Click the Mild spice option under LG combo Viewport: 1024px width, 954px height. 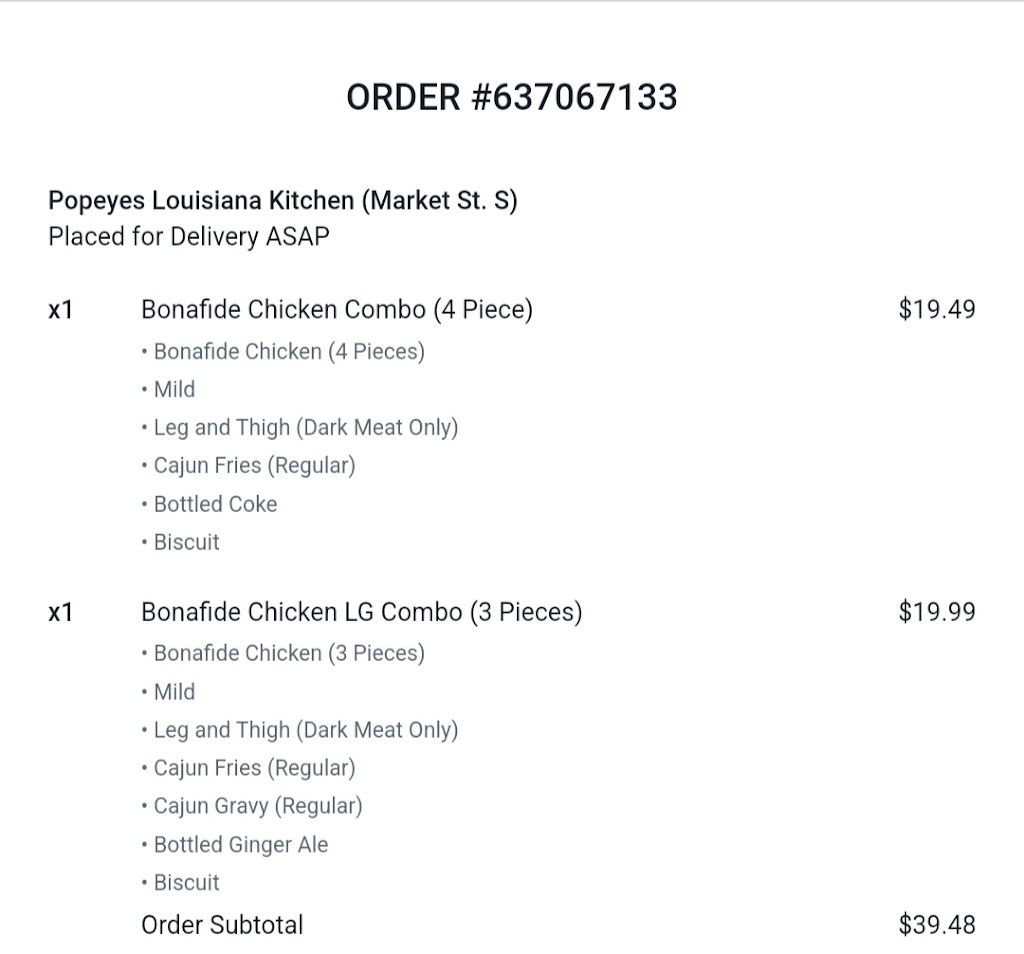[x=168, y=692]
